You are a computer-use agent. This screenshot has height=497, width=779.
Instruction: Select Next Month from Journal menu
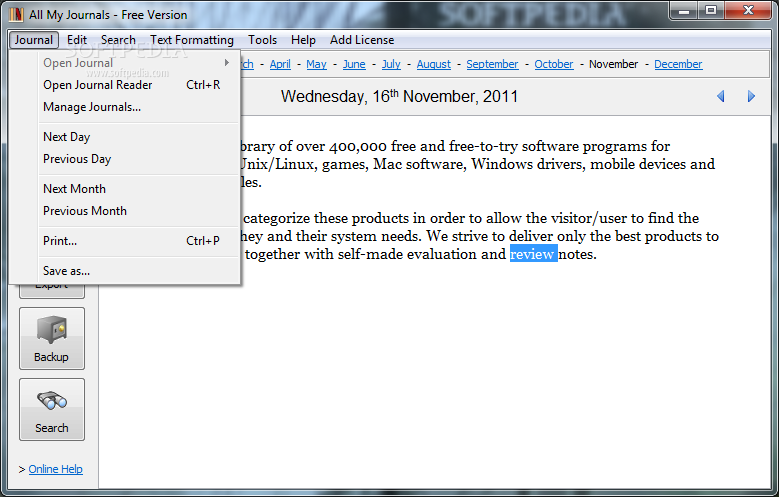pos(139,189)
